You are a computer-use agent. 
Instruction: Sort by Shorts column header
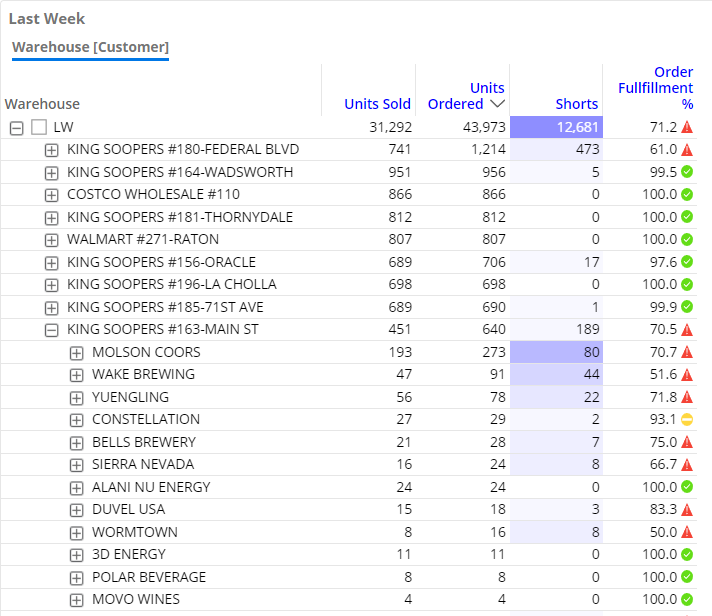click(577, 104)
